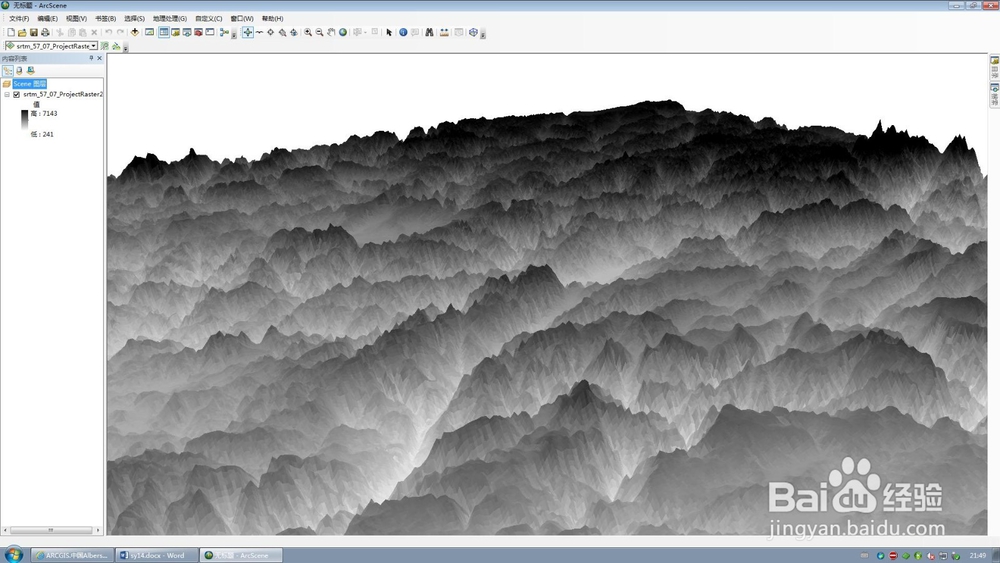
Task: Launch the ModelBuilder window
Action: point(224,32)
